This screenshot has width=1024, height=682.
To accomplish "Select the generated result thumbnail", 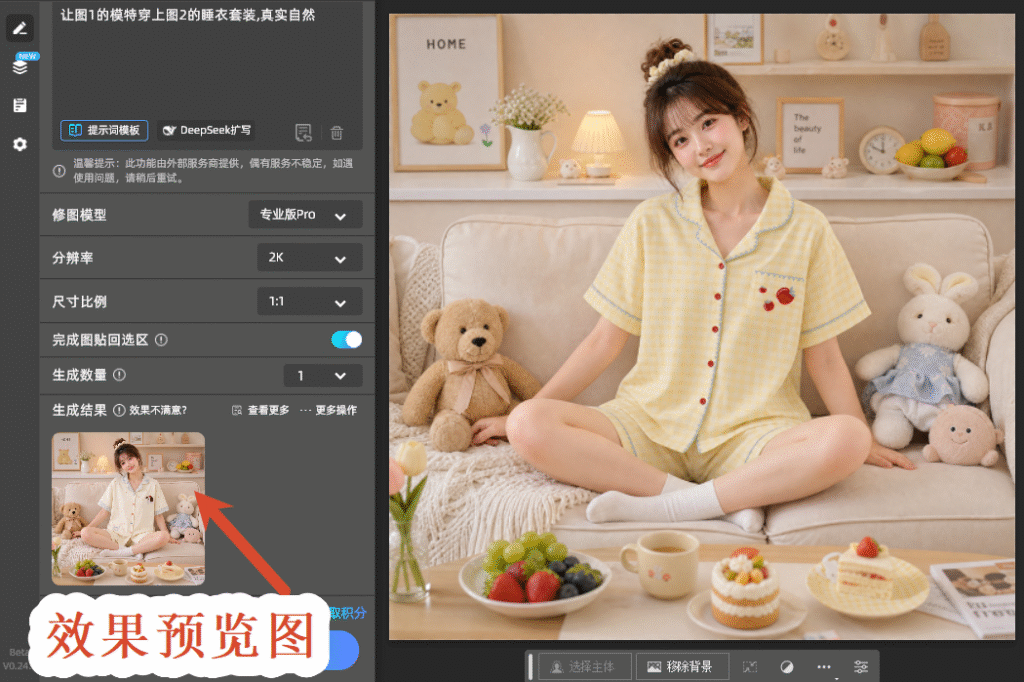I will (129, 509).
